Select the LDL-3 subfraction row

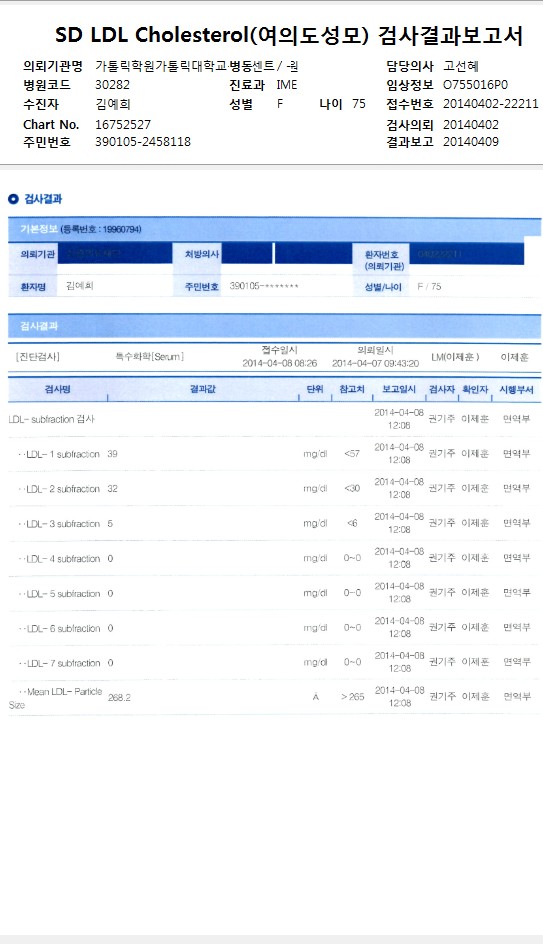point(275,524)
